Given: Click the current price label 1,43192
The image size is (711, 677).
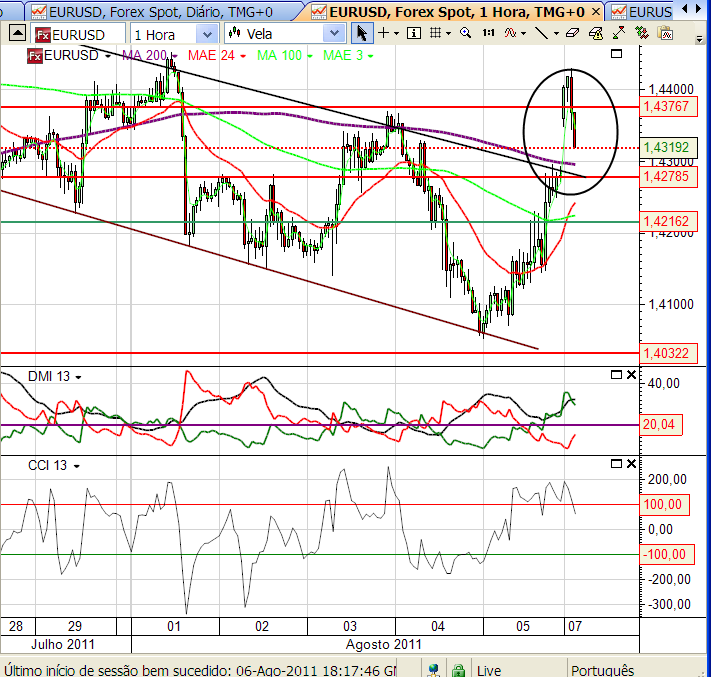Looking at the screenshot, I should click(668, 147).
